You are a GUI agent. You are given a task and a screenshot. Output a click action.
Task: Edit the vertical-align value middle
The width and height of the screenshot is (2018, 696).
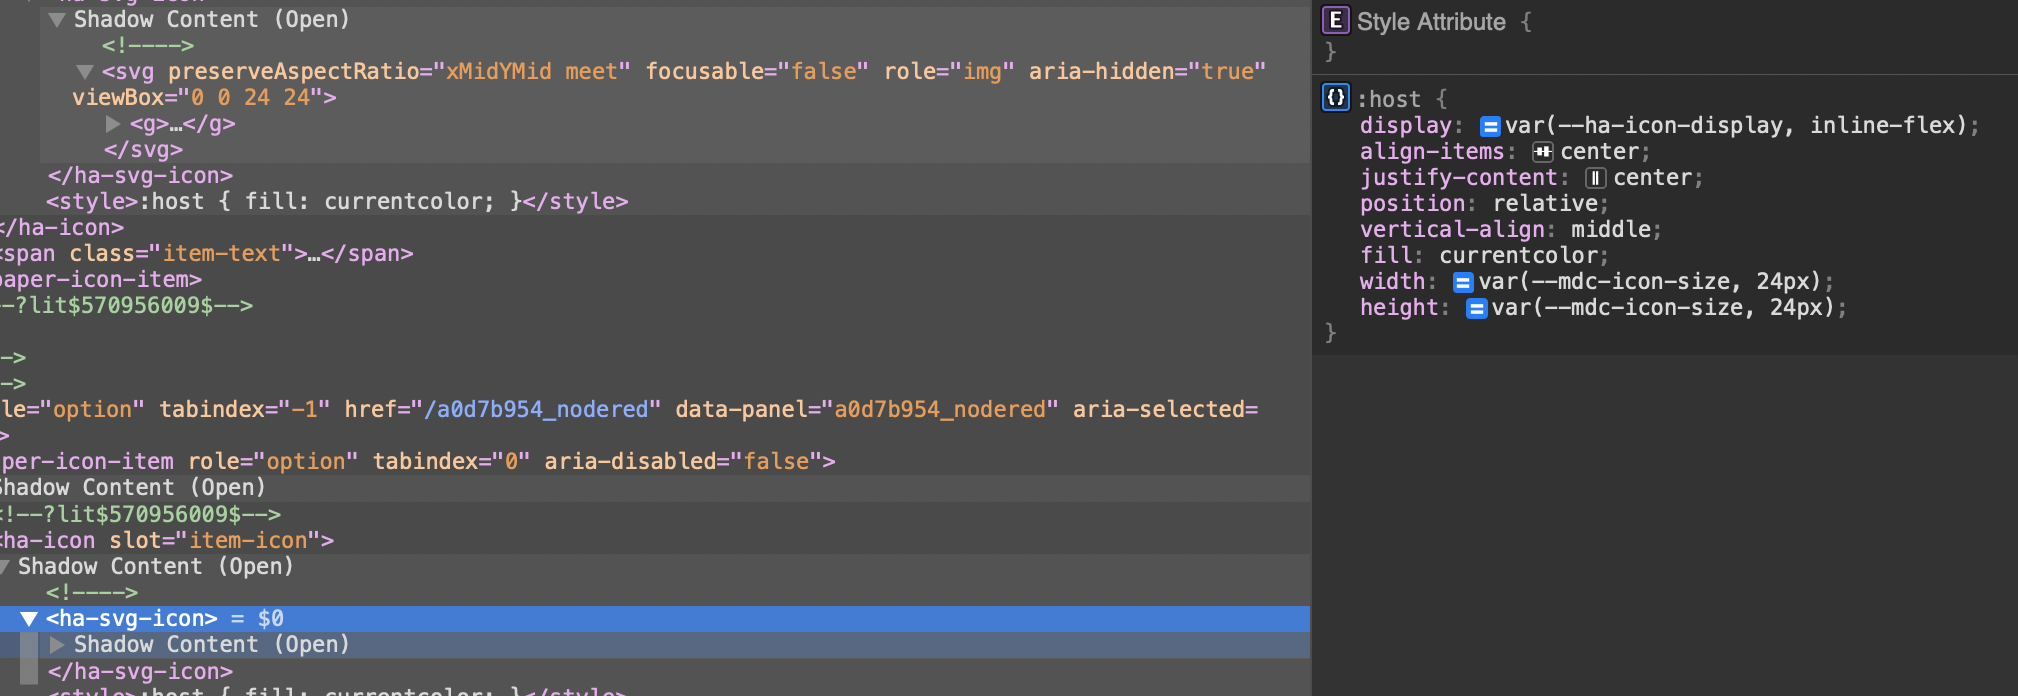(x=1611, y=230)
